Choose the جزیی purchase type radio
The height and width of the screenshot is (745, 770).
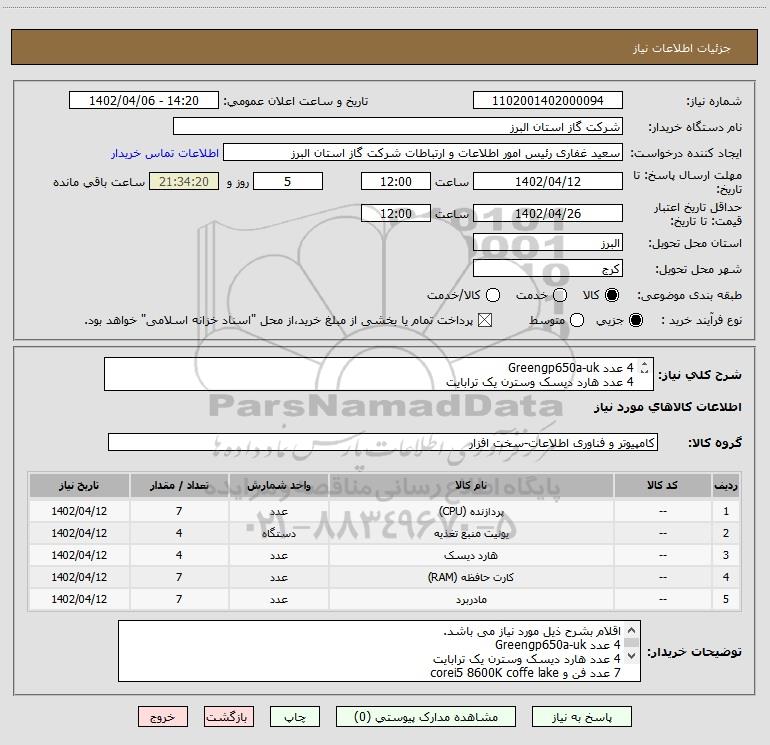click(x=636, y=321)
